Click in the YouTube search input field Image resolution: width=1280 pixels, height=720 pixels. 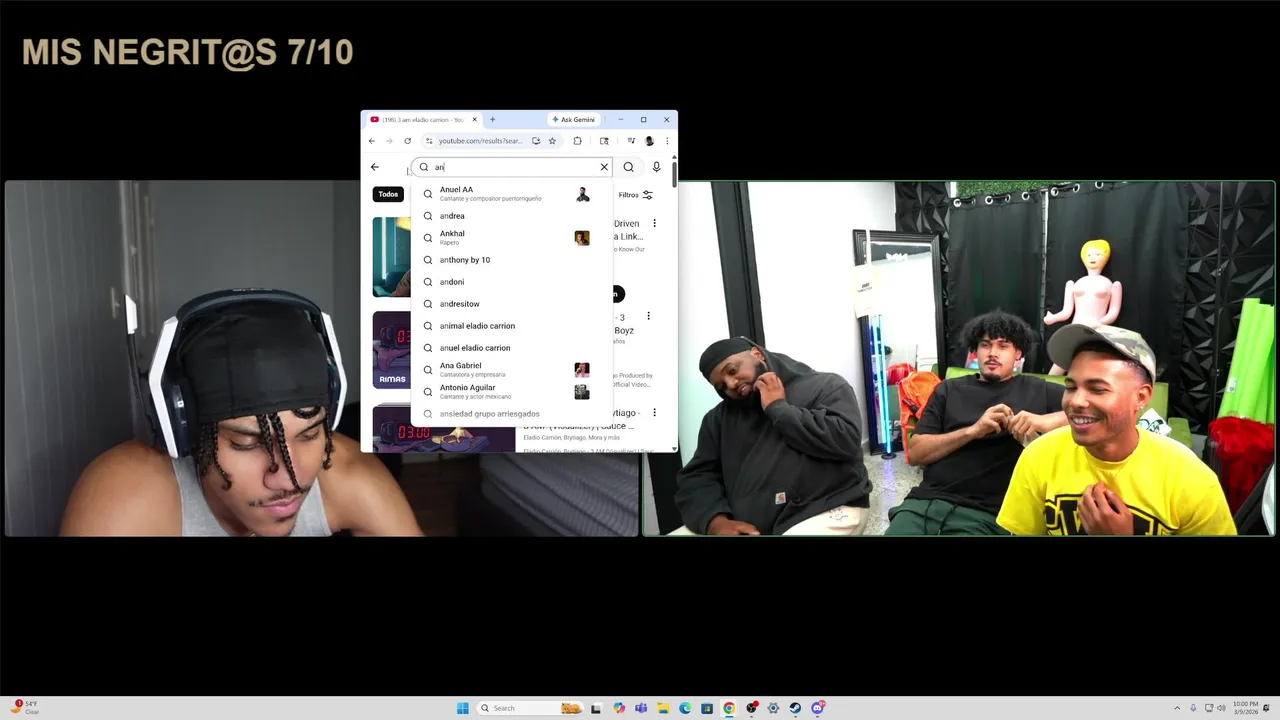coord(514,167)
